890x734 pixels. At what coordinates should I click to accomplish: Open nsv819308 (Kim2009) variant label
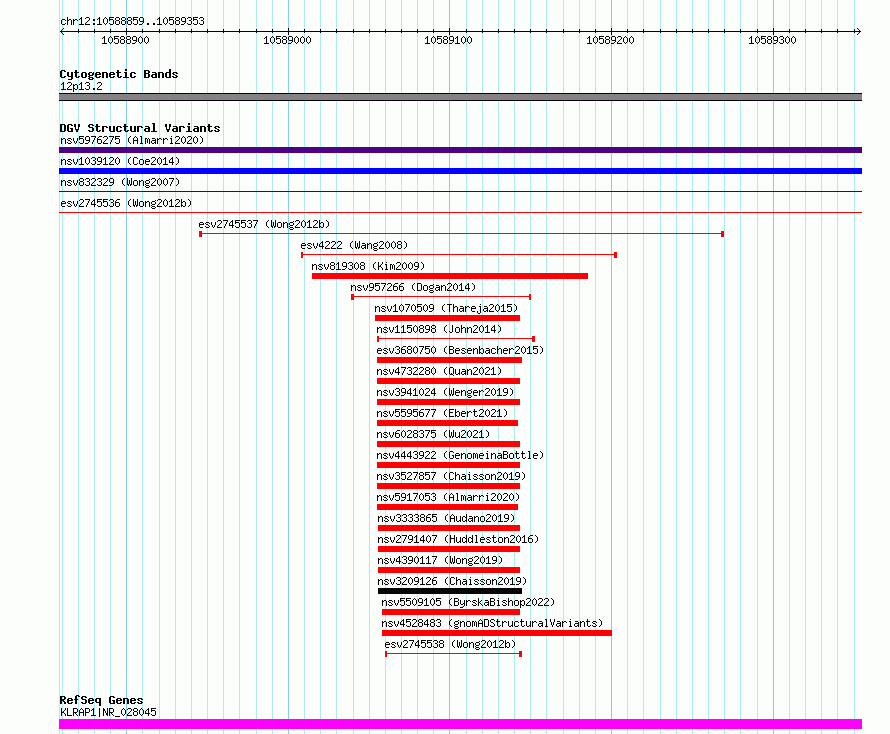click(368, 266)
